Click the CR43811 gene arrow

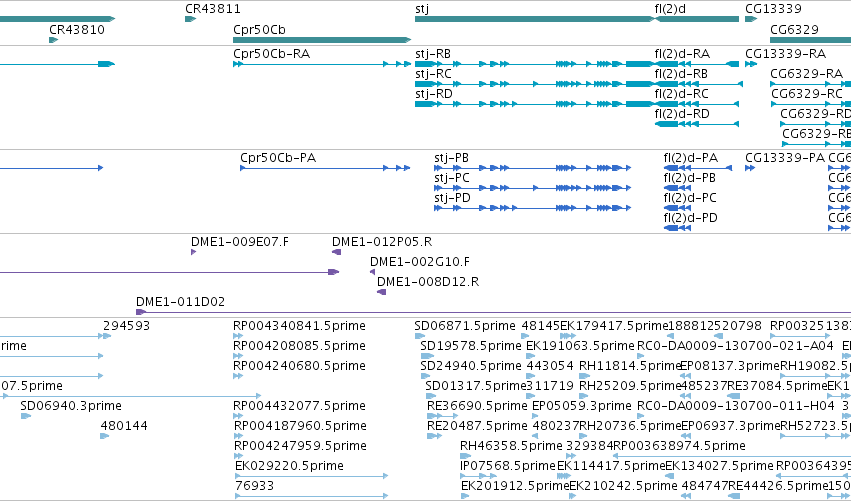(190, 19)
